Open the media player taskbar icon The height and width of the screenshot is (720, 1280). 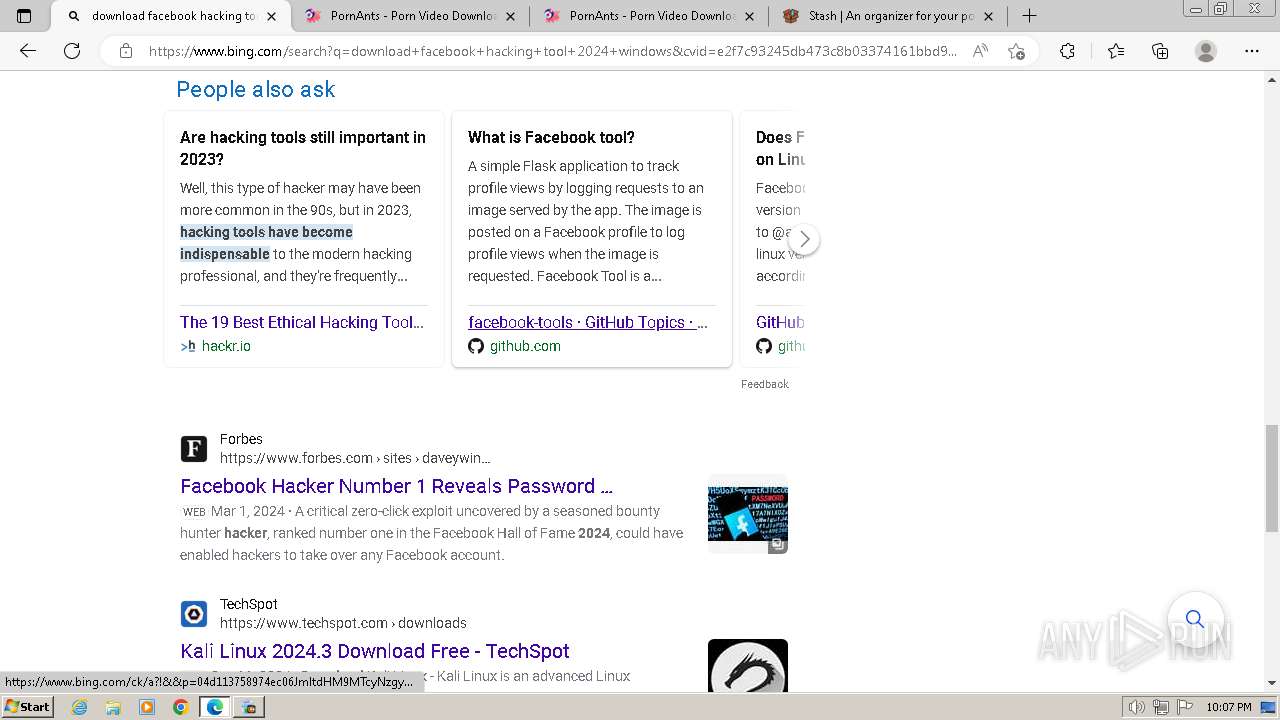click(x=147, y=707)
